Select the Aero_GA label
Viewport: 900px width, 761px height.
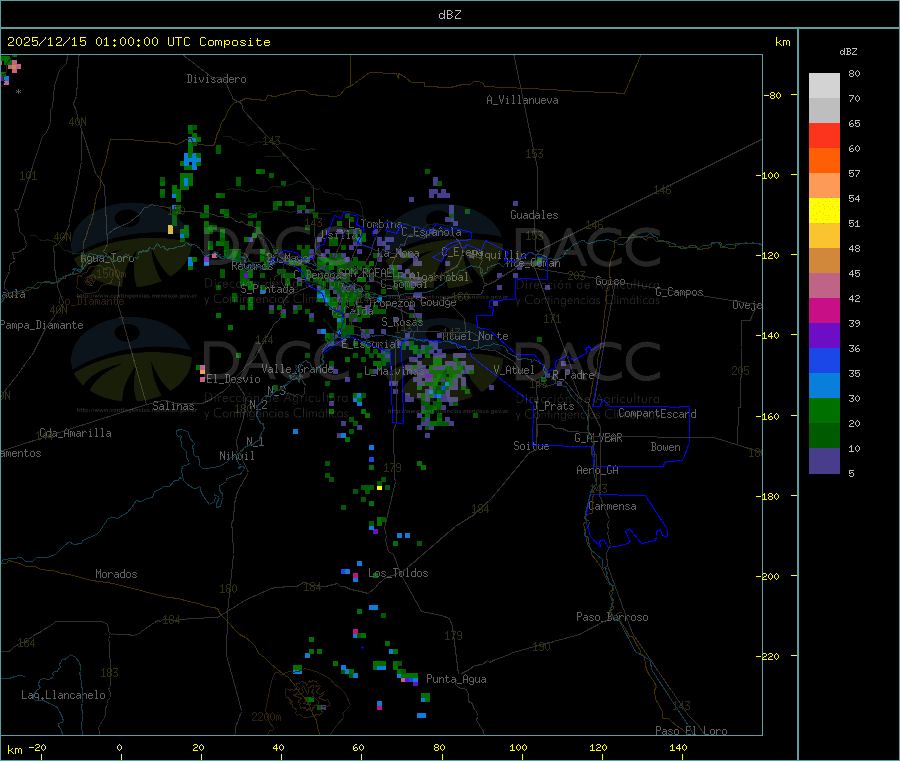(598, 470)
